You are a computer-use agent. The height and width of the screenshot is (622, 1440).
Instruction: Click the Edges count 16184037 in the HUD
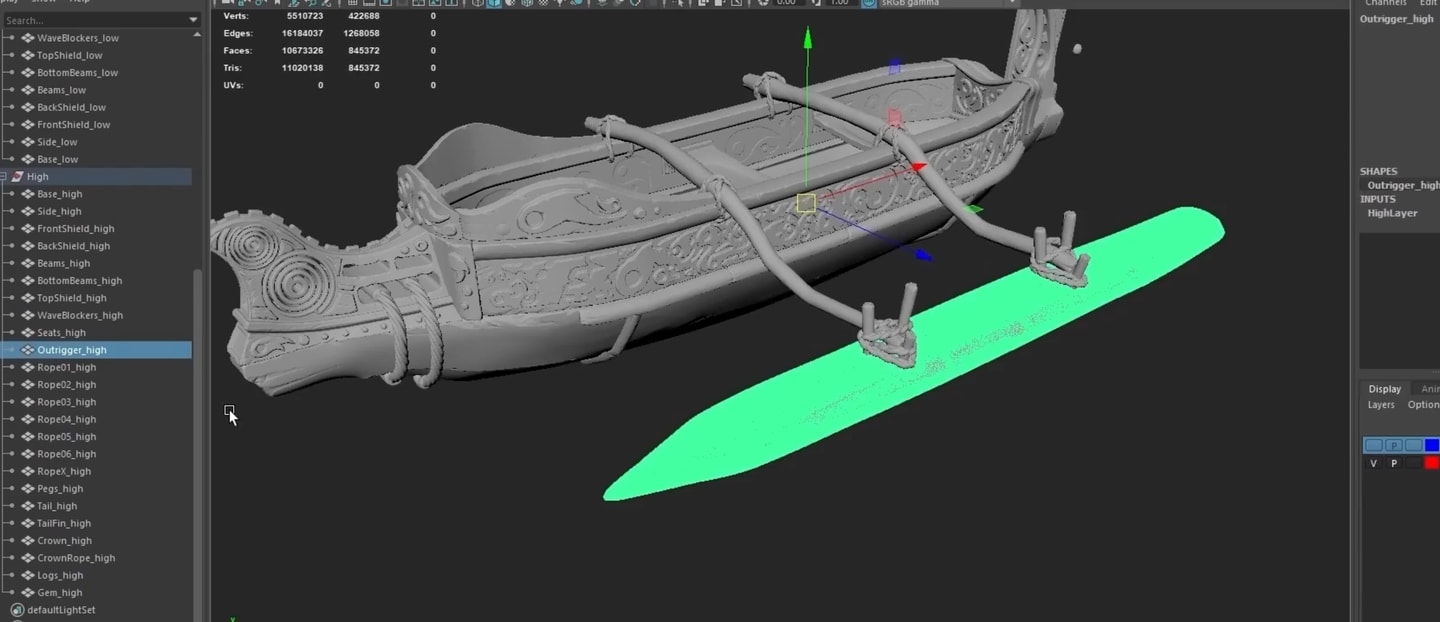(x=302, y=33)
